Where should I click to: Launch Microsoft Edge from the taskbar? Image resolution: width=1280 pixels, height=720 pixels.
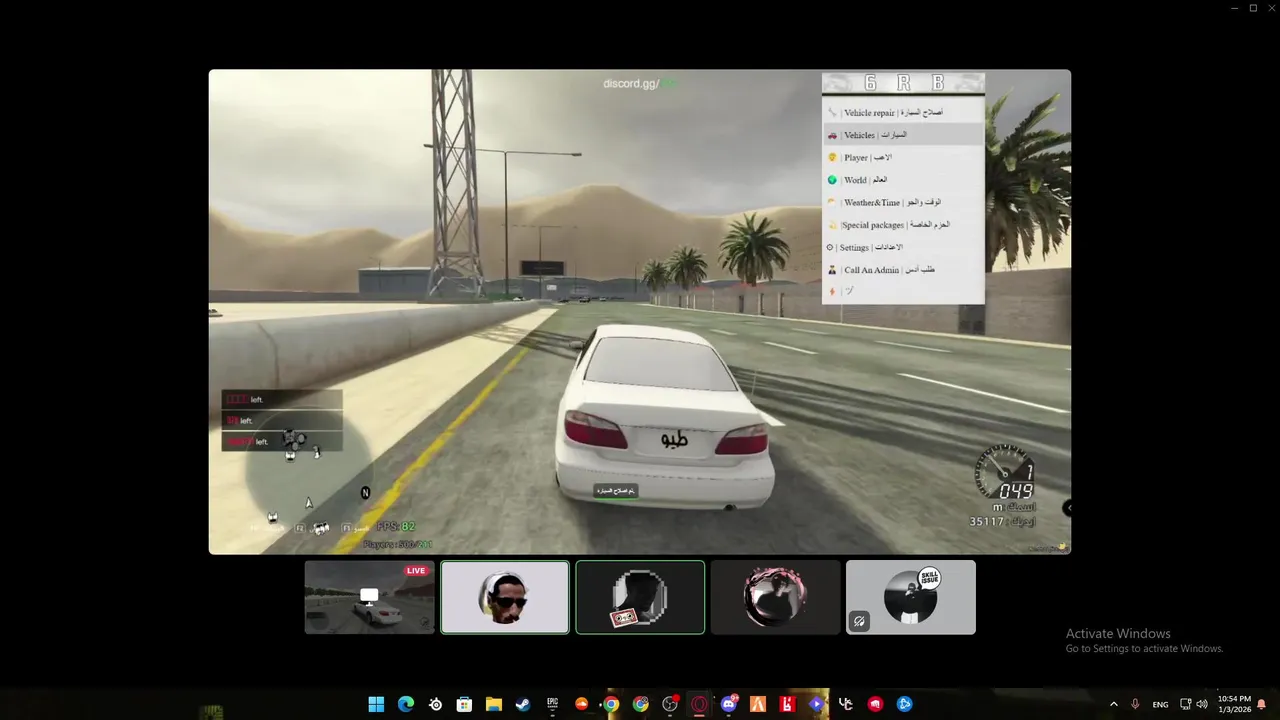point(405,704)
